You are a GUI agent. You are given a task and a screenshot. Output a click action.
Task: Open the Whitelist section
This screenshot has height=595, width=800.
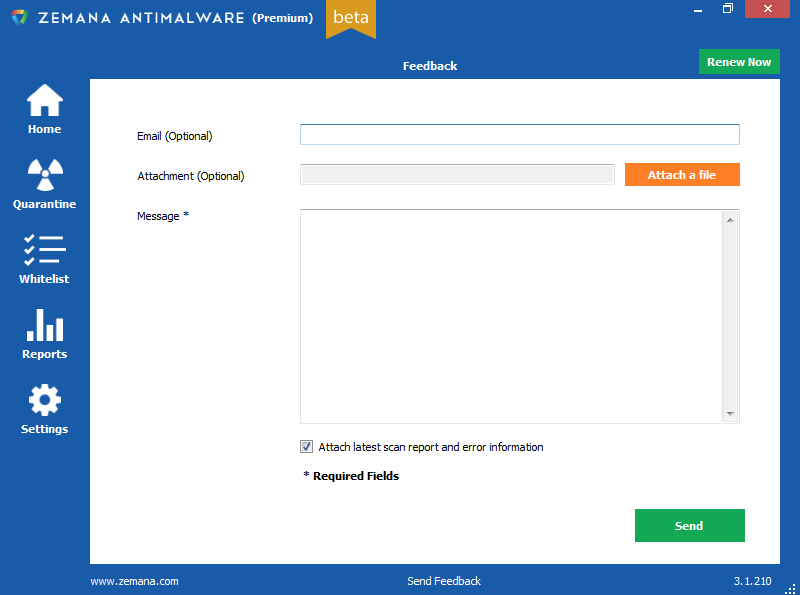(44, 259)
